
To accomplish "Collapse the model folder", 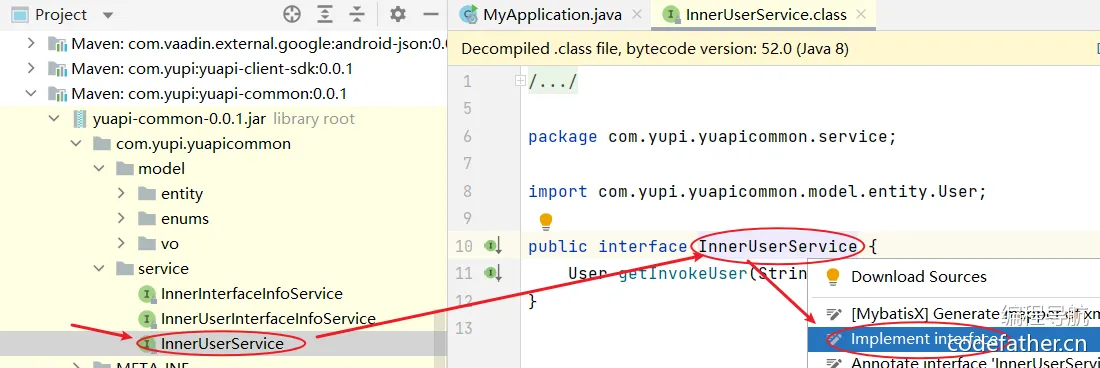I will tap(100, 169).
